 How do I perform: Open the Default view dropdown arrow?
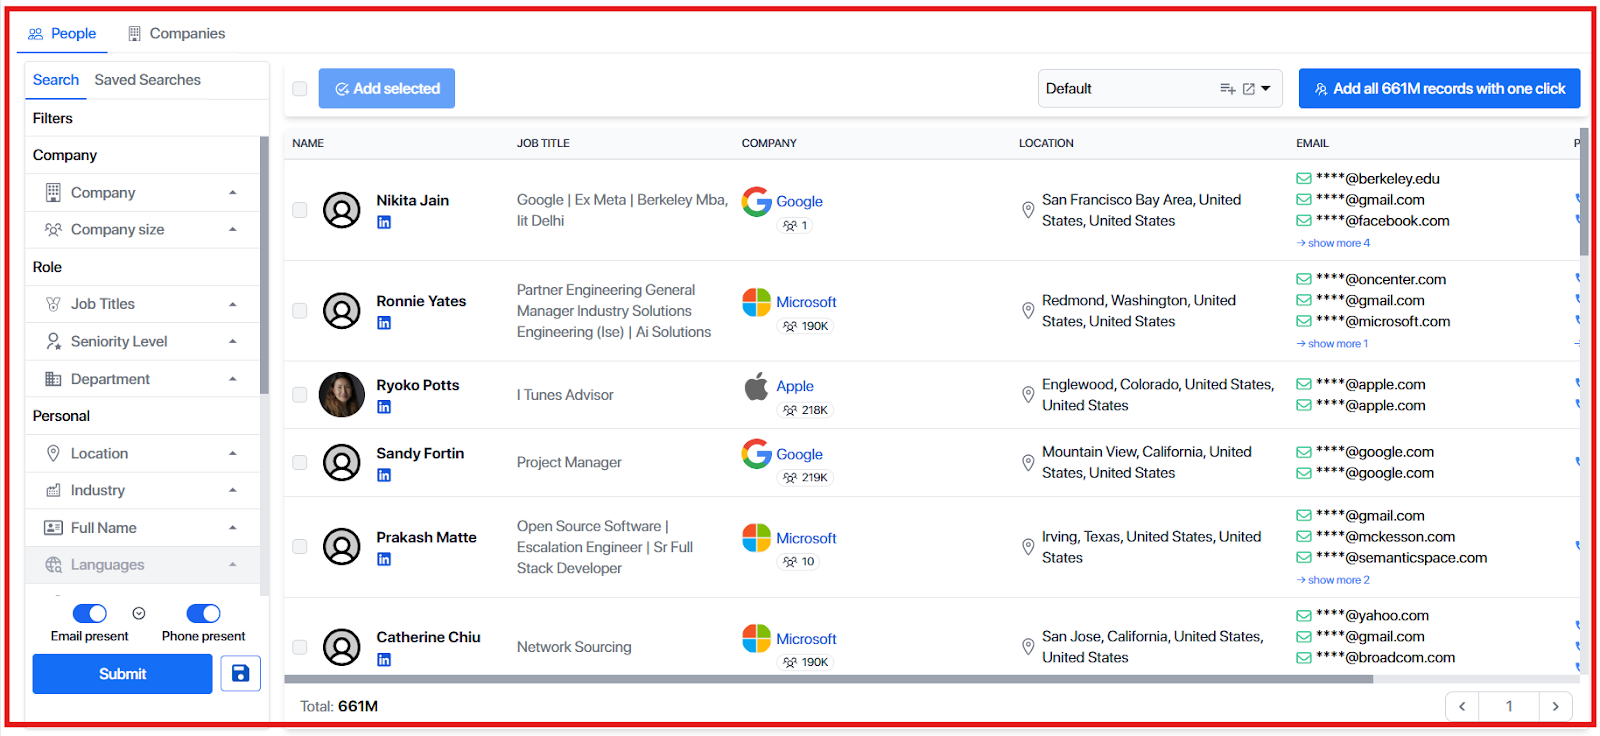pyautogui.click(x=1266, y=89)
